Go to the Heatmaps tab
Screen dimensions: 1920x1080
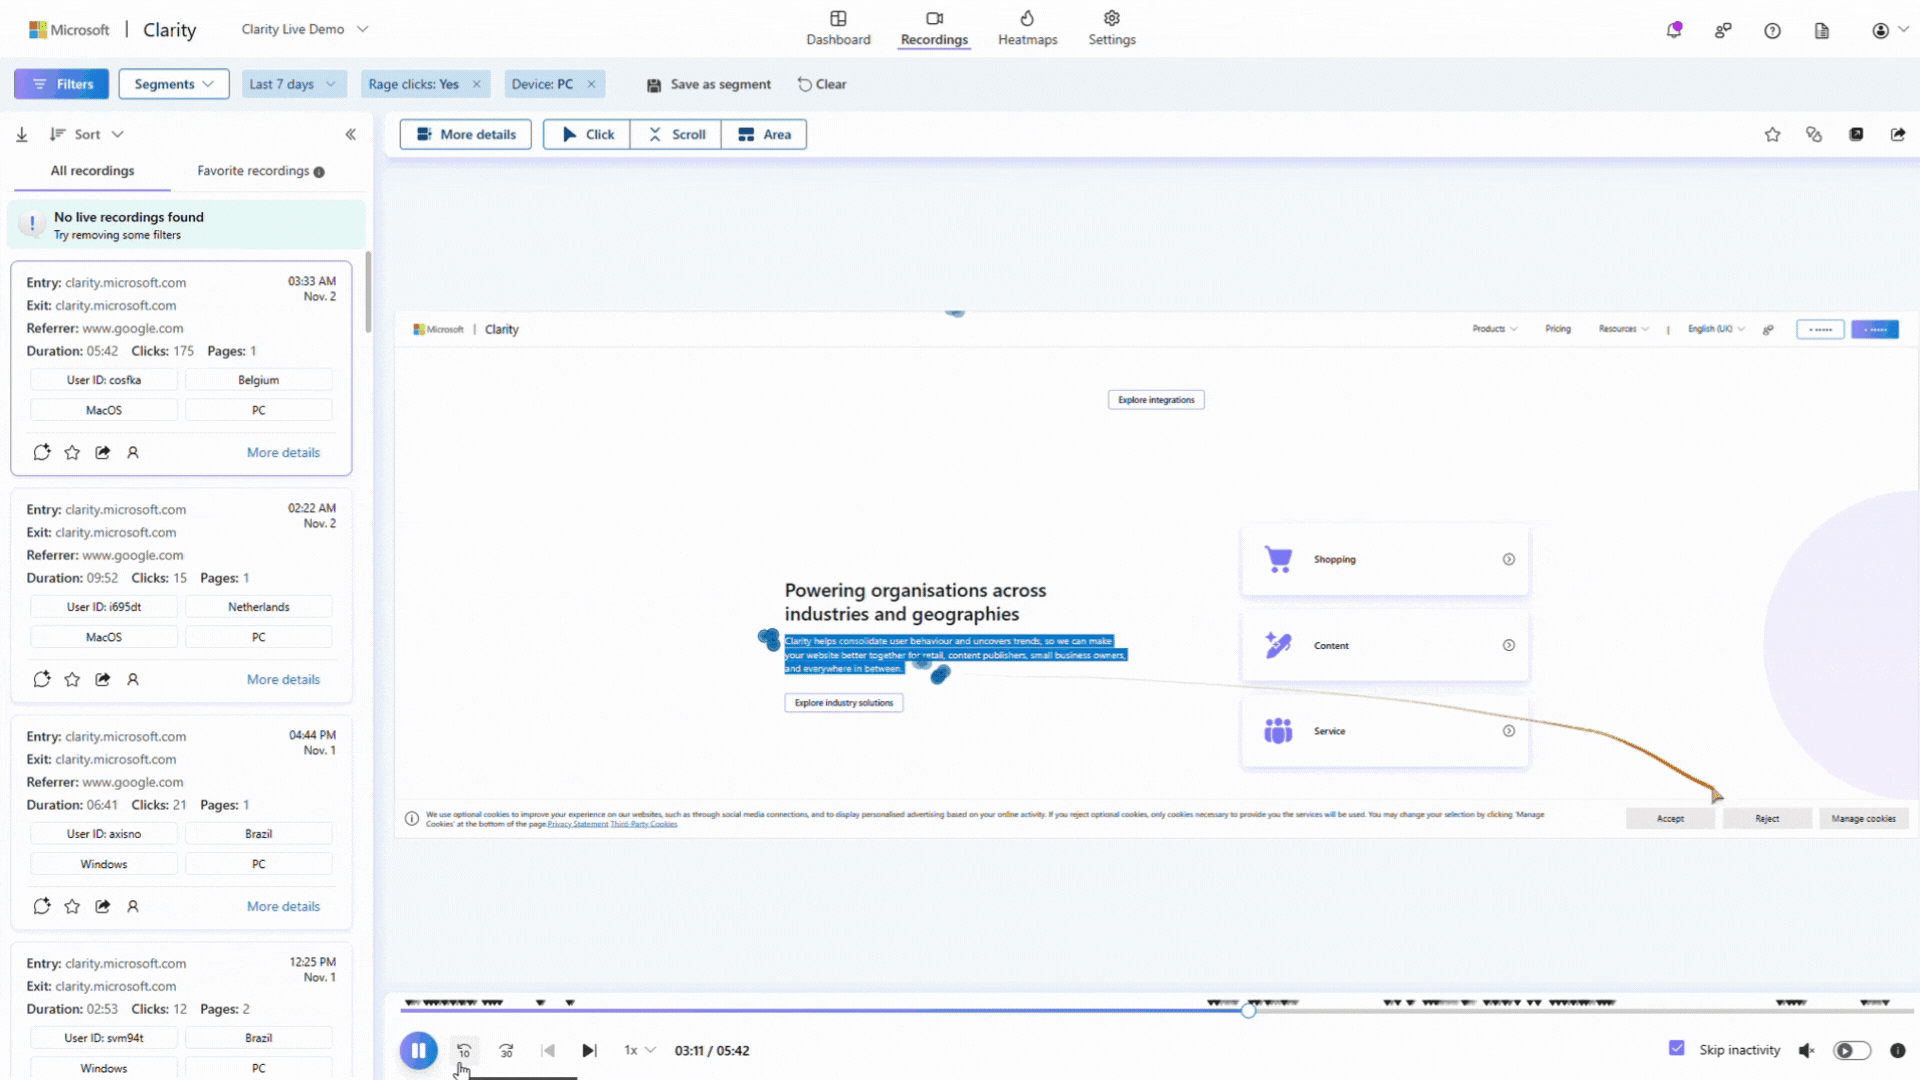(x=1027, y=29)
